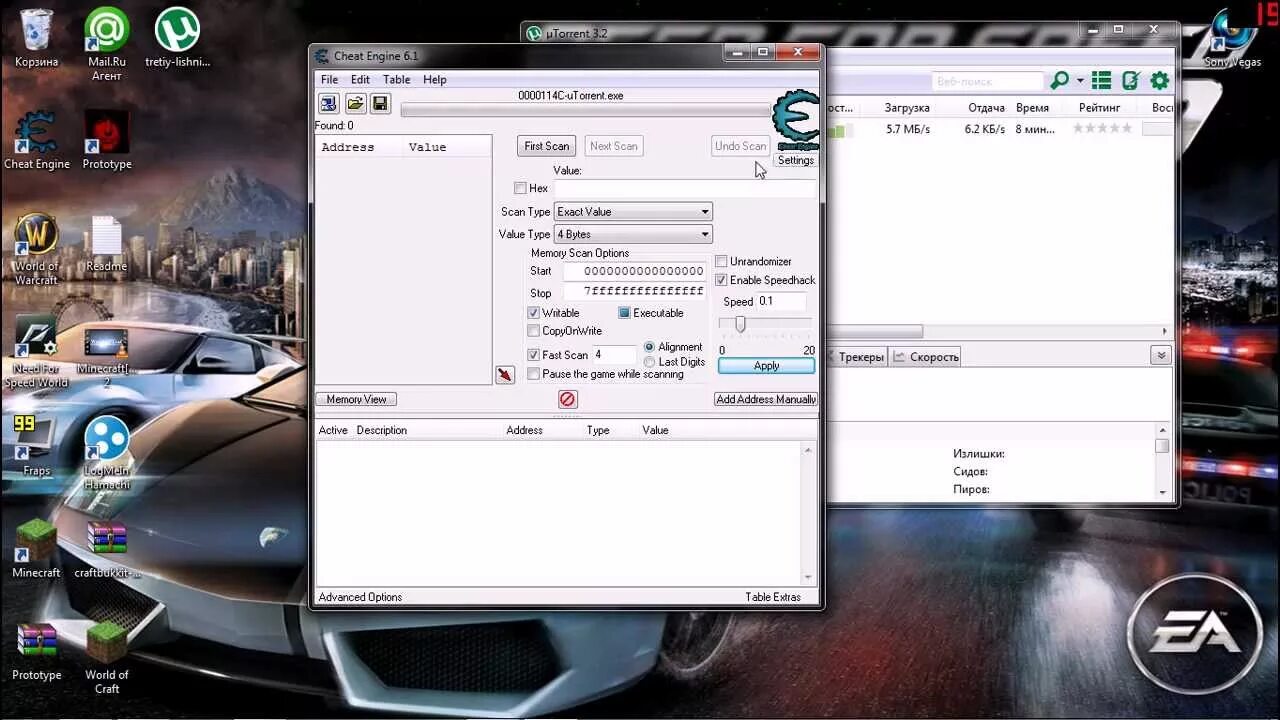
Task: Open the File menu
Action: pos(329,80)
